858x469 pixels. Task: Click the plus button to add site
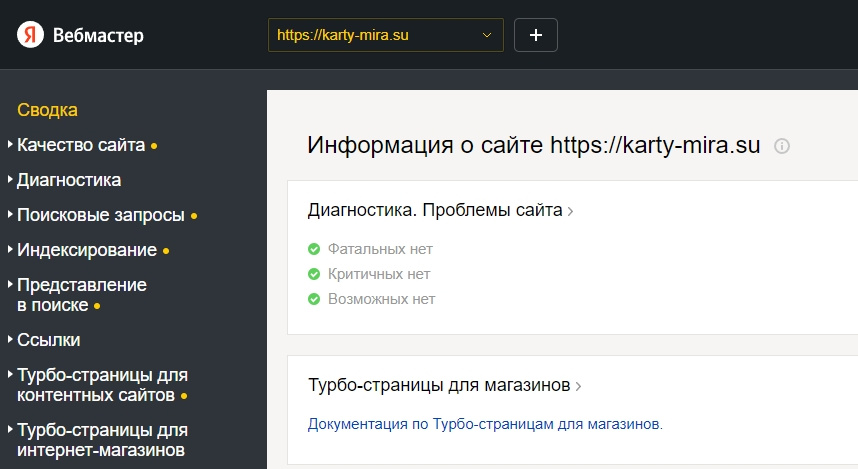(535, 35)
